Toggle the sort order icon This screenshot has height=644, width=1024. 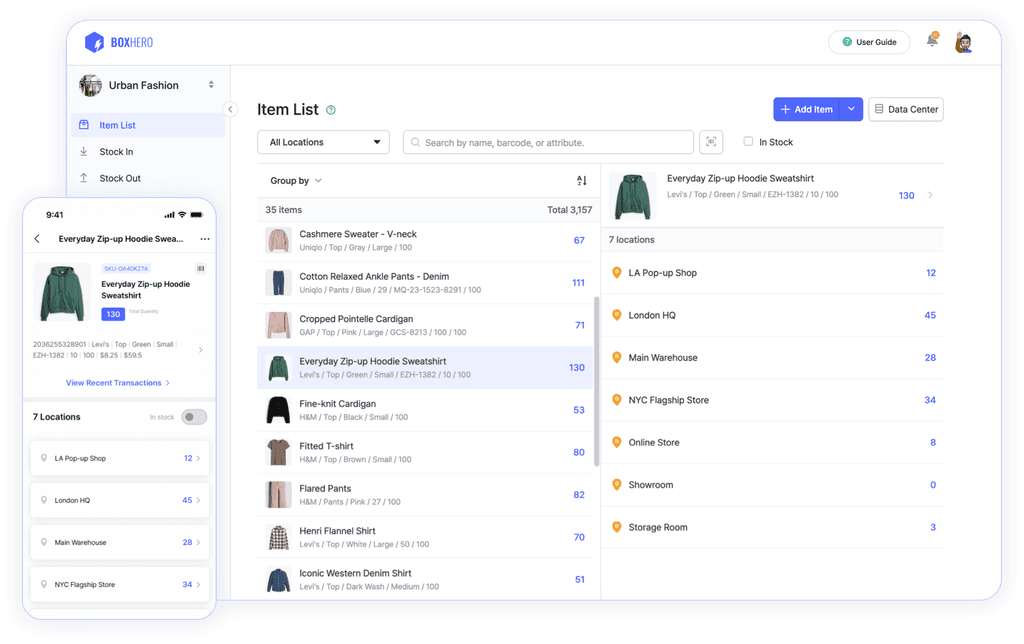coord(582,181)
